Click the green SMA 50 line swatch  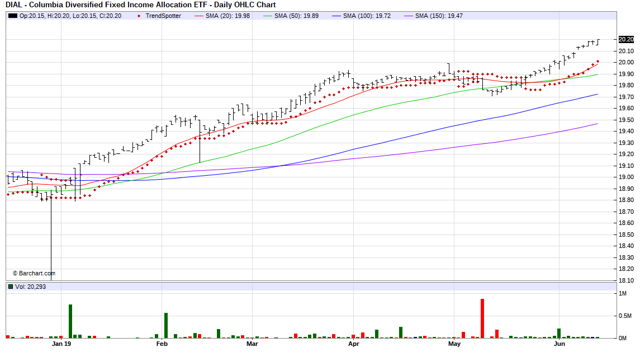268,16
